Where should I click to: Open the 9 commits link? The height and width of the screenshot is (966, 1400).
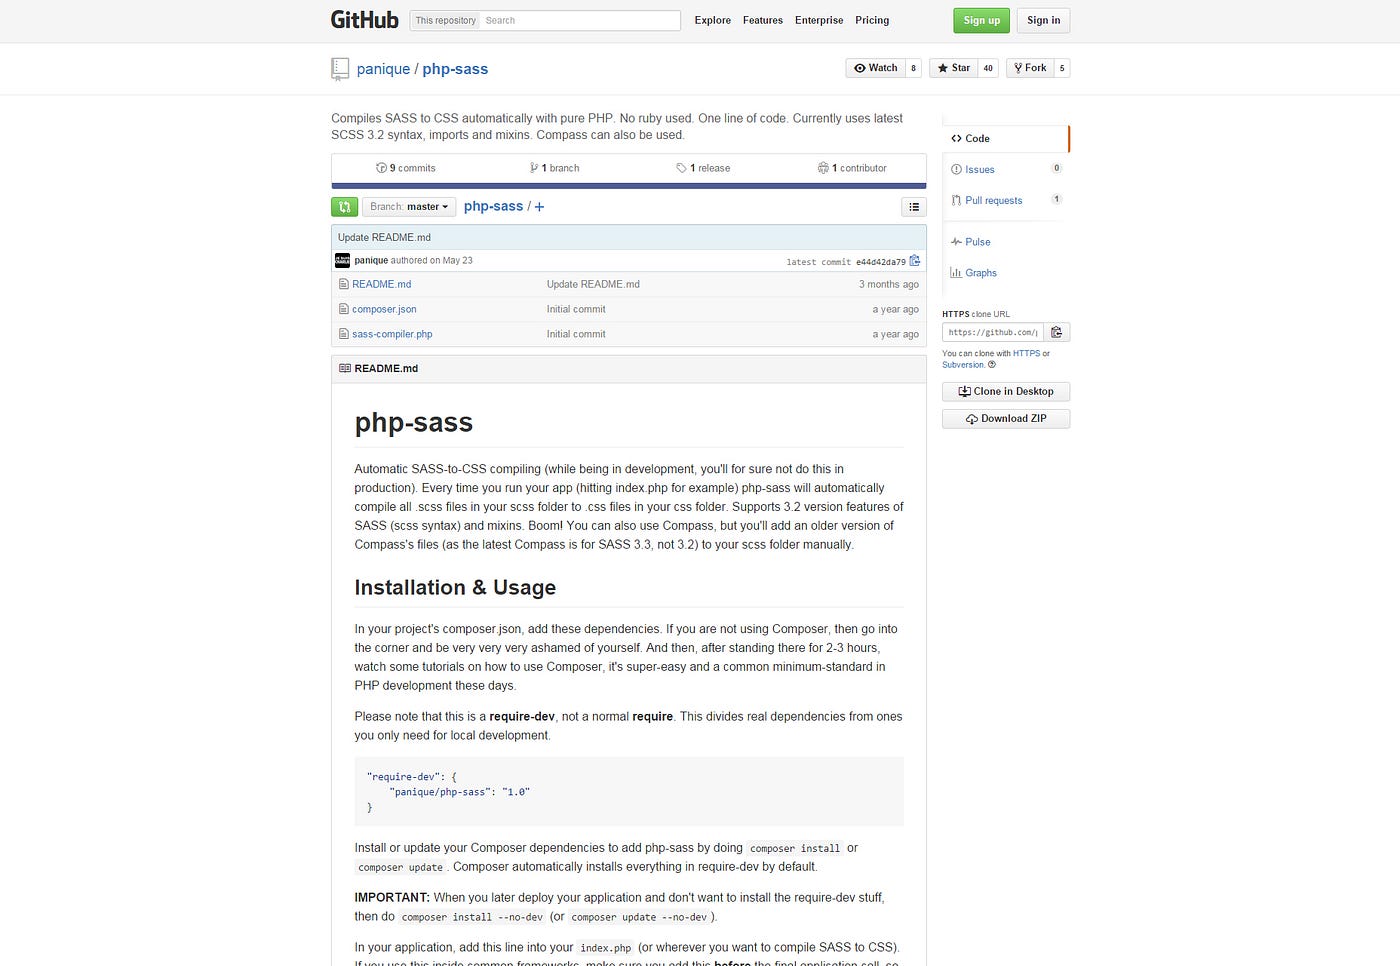coord(406,168)
